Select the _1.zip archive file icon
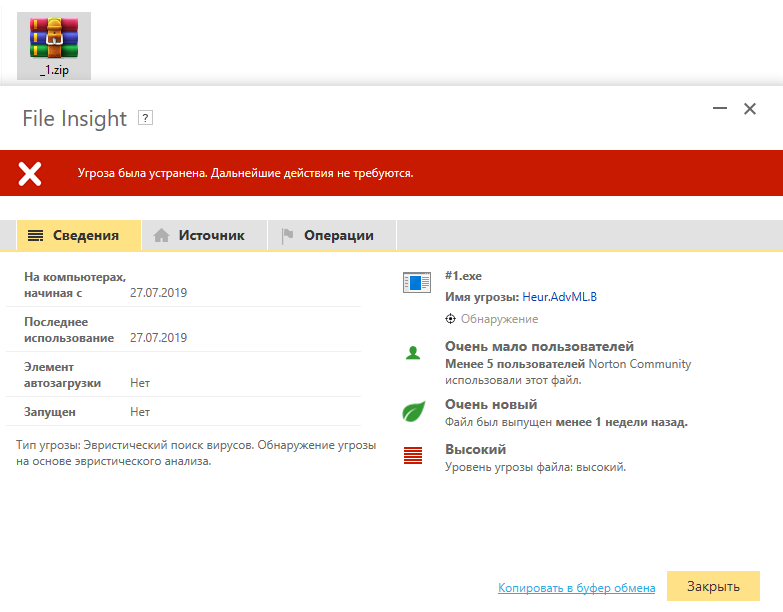Image resolution: width=783 pixels, height=612 pixels. (54, 45)
